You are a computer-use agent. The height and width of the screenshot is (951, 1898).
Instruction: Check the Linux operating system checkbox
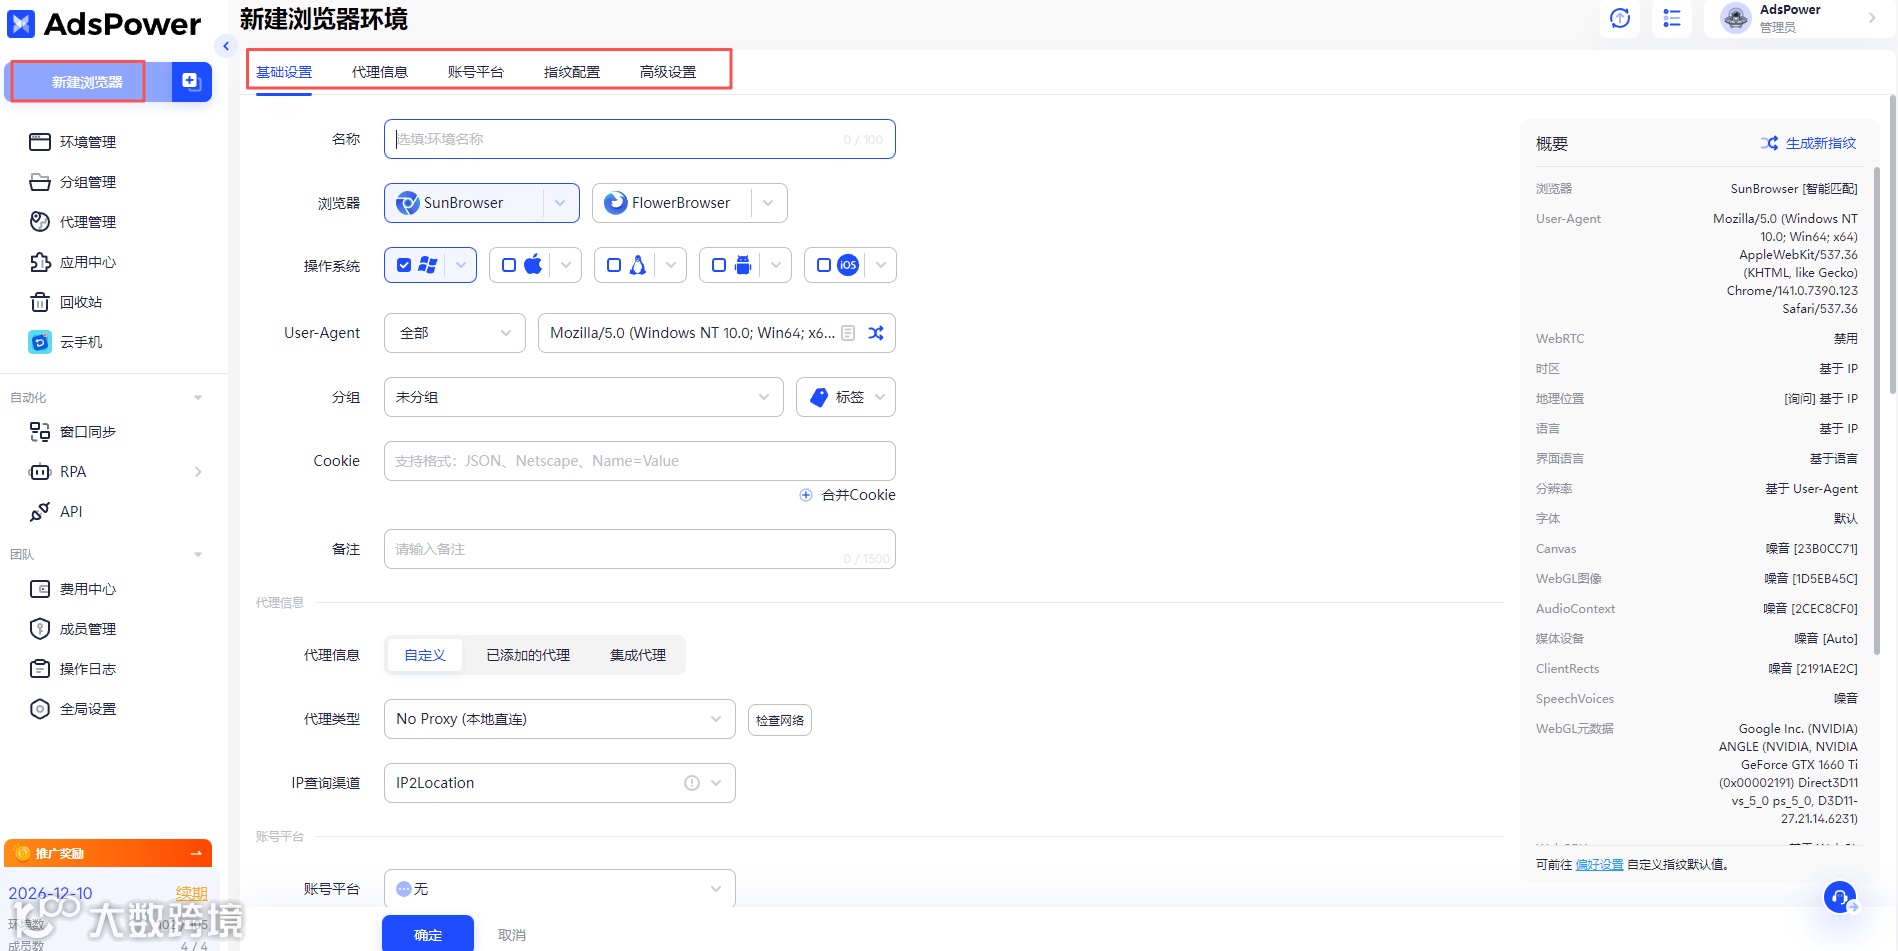614,265
